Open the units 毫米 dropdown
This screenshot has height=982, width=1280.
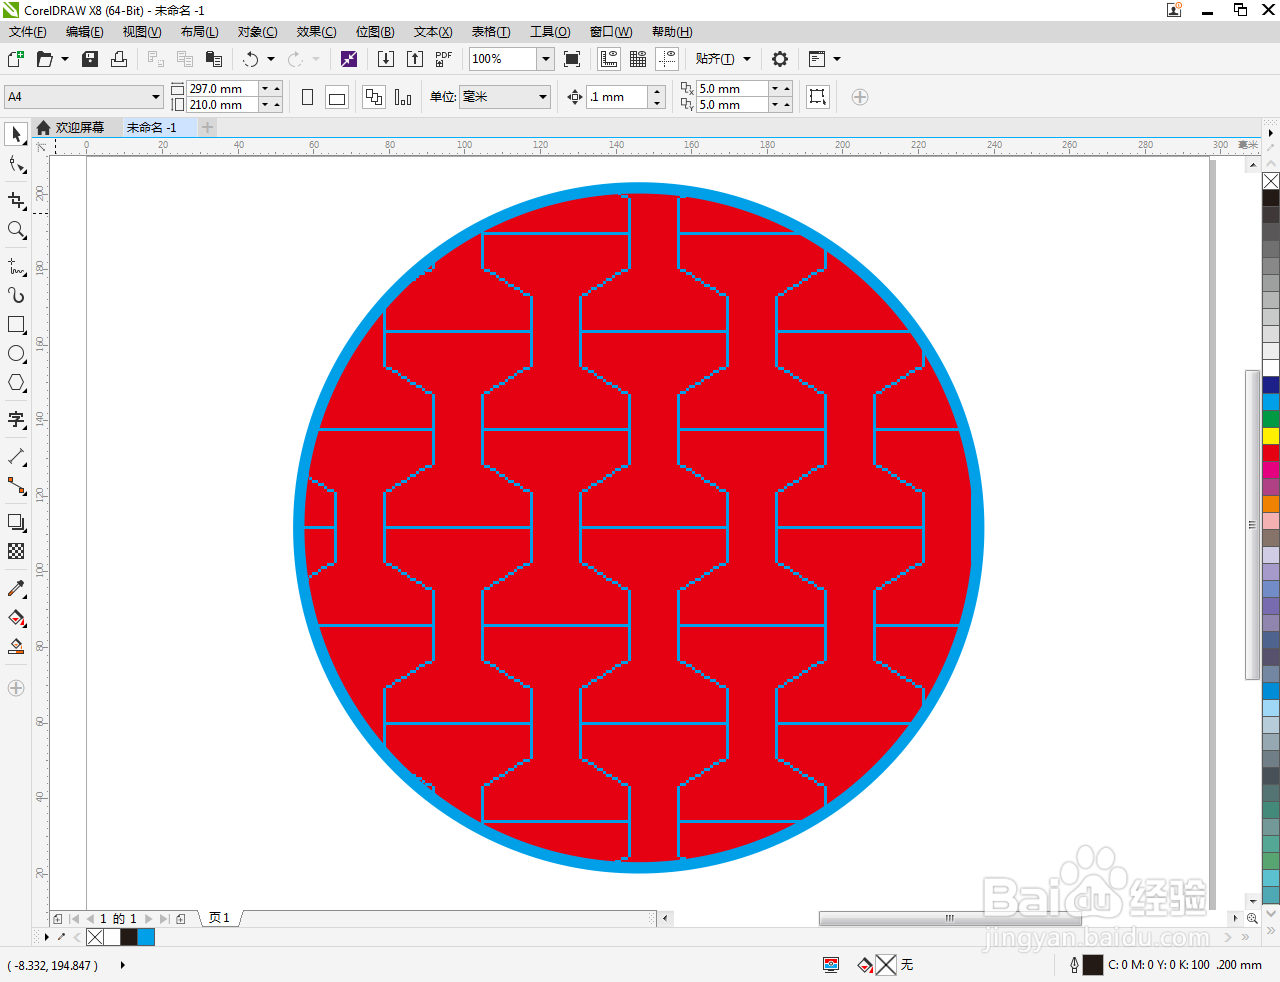click(543, 97)
